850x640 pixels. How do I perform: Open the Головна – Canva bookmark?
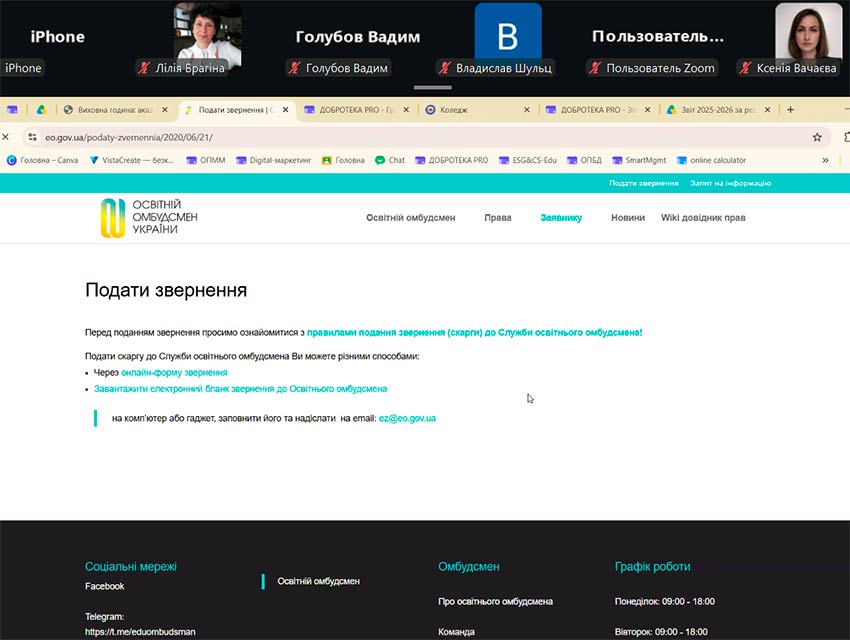pos(42,160)
